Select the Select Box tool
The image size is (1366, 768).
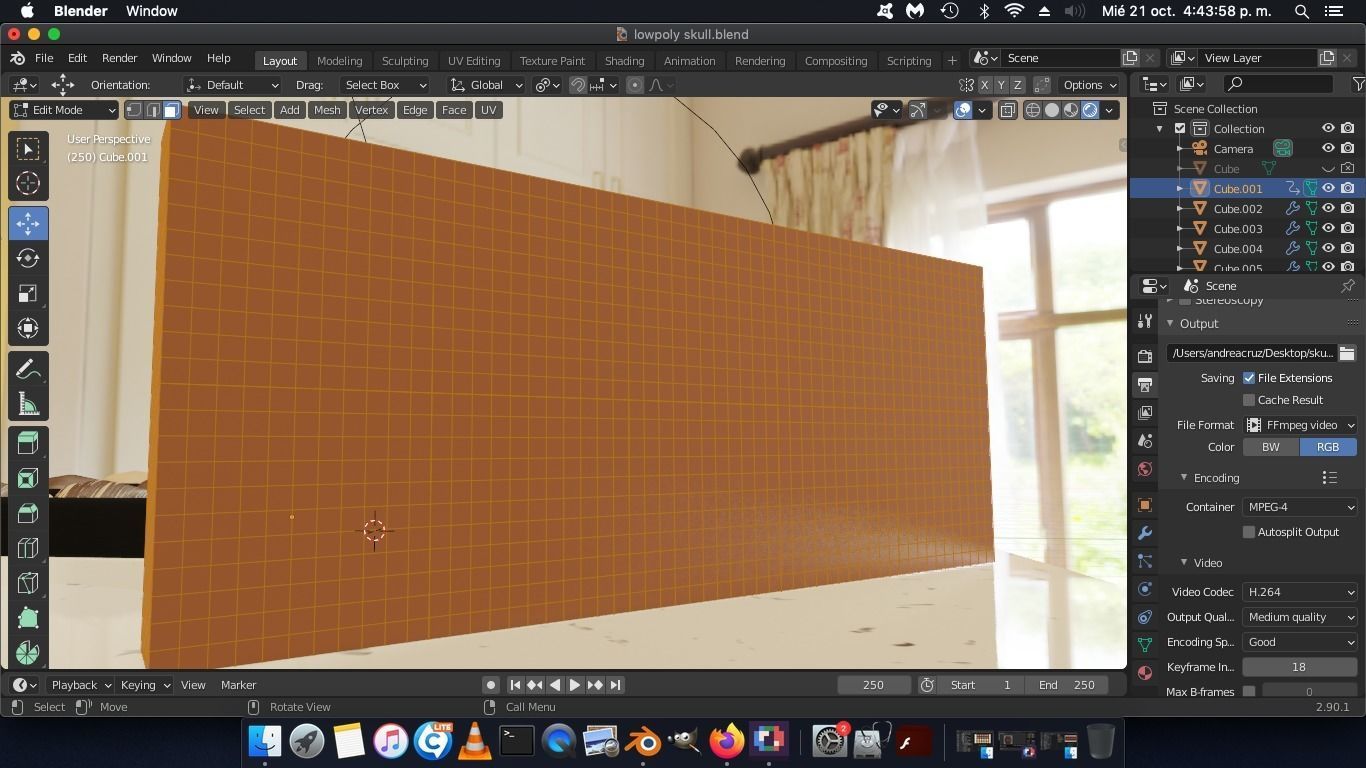(x=28, y=149)
